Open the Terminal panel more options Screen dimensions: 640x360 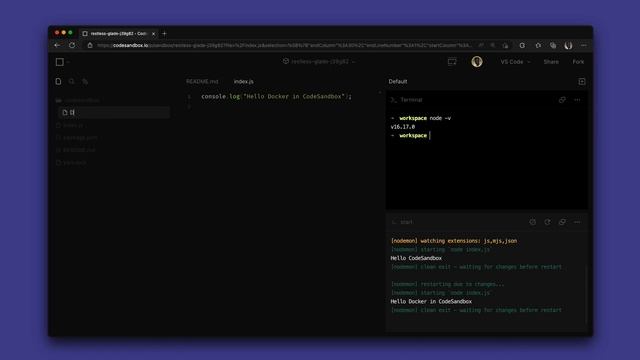coord(577,100)
